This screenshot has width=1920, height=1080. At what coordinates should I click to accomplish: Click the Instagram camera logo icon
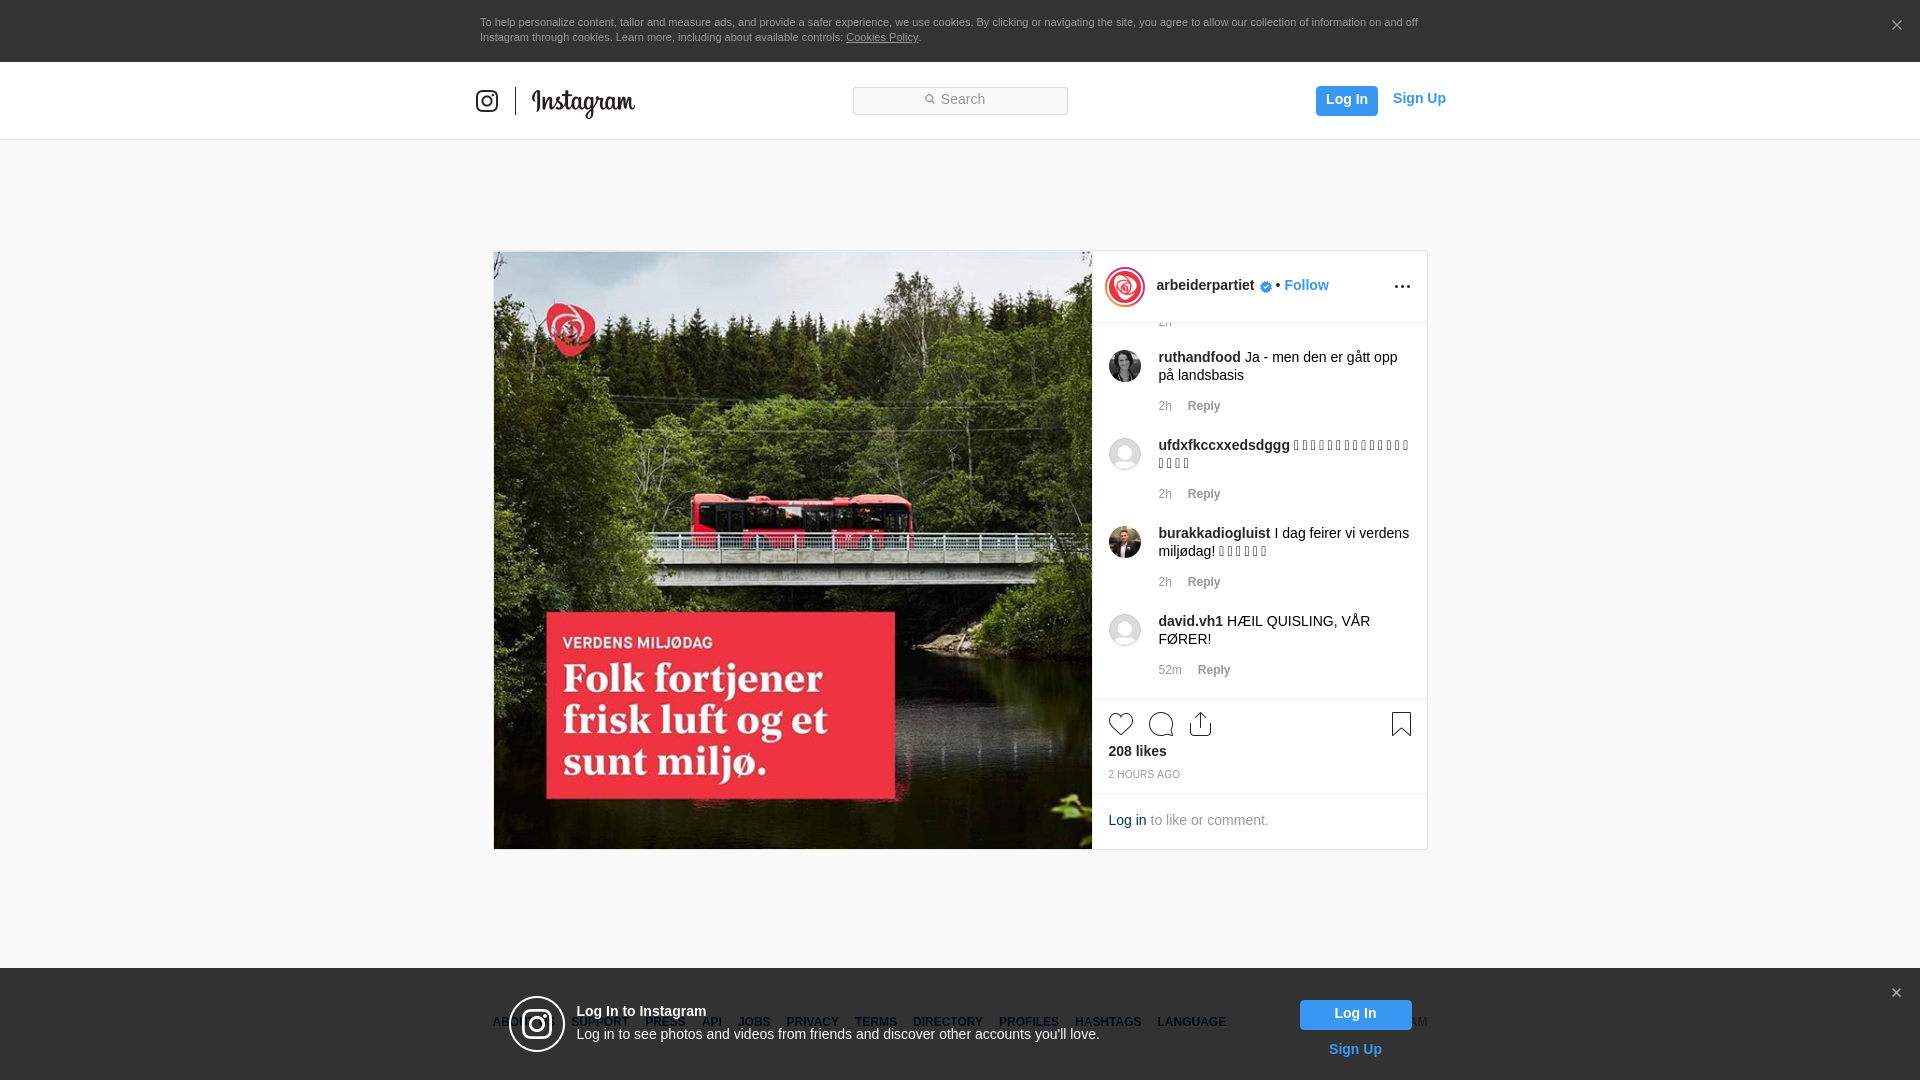point(487,101)
